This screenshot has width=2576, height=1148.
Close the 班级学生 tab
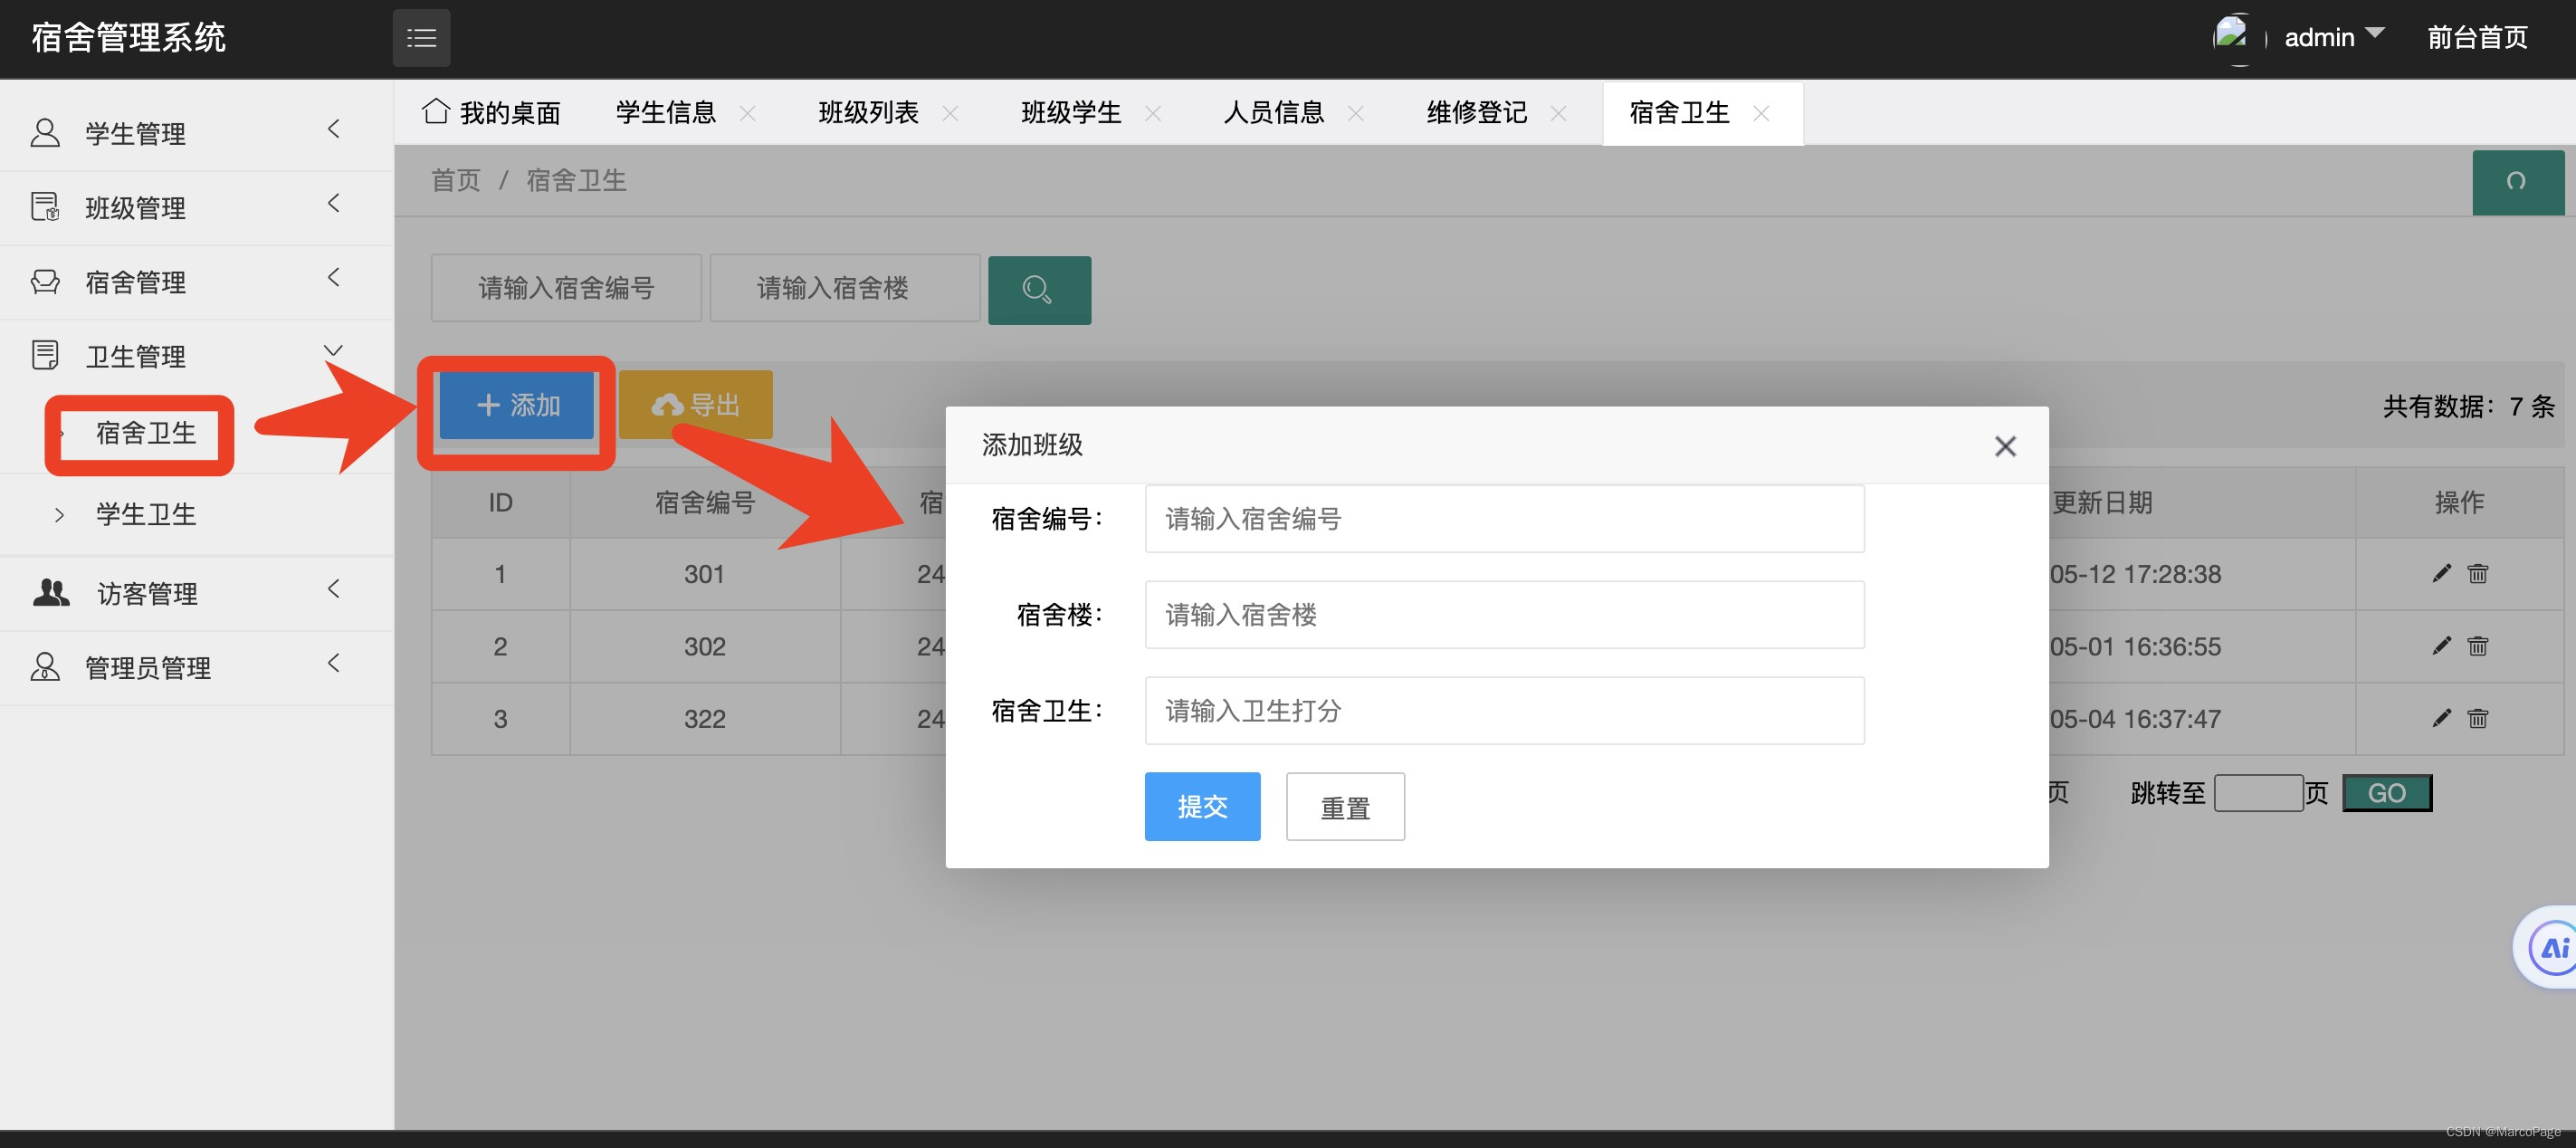[x=1153, y=114]
